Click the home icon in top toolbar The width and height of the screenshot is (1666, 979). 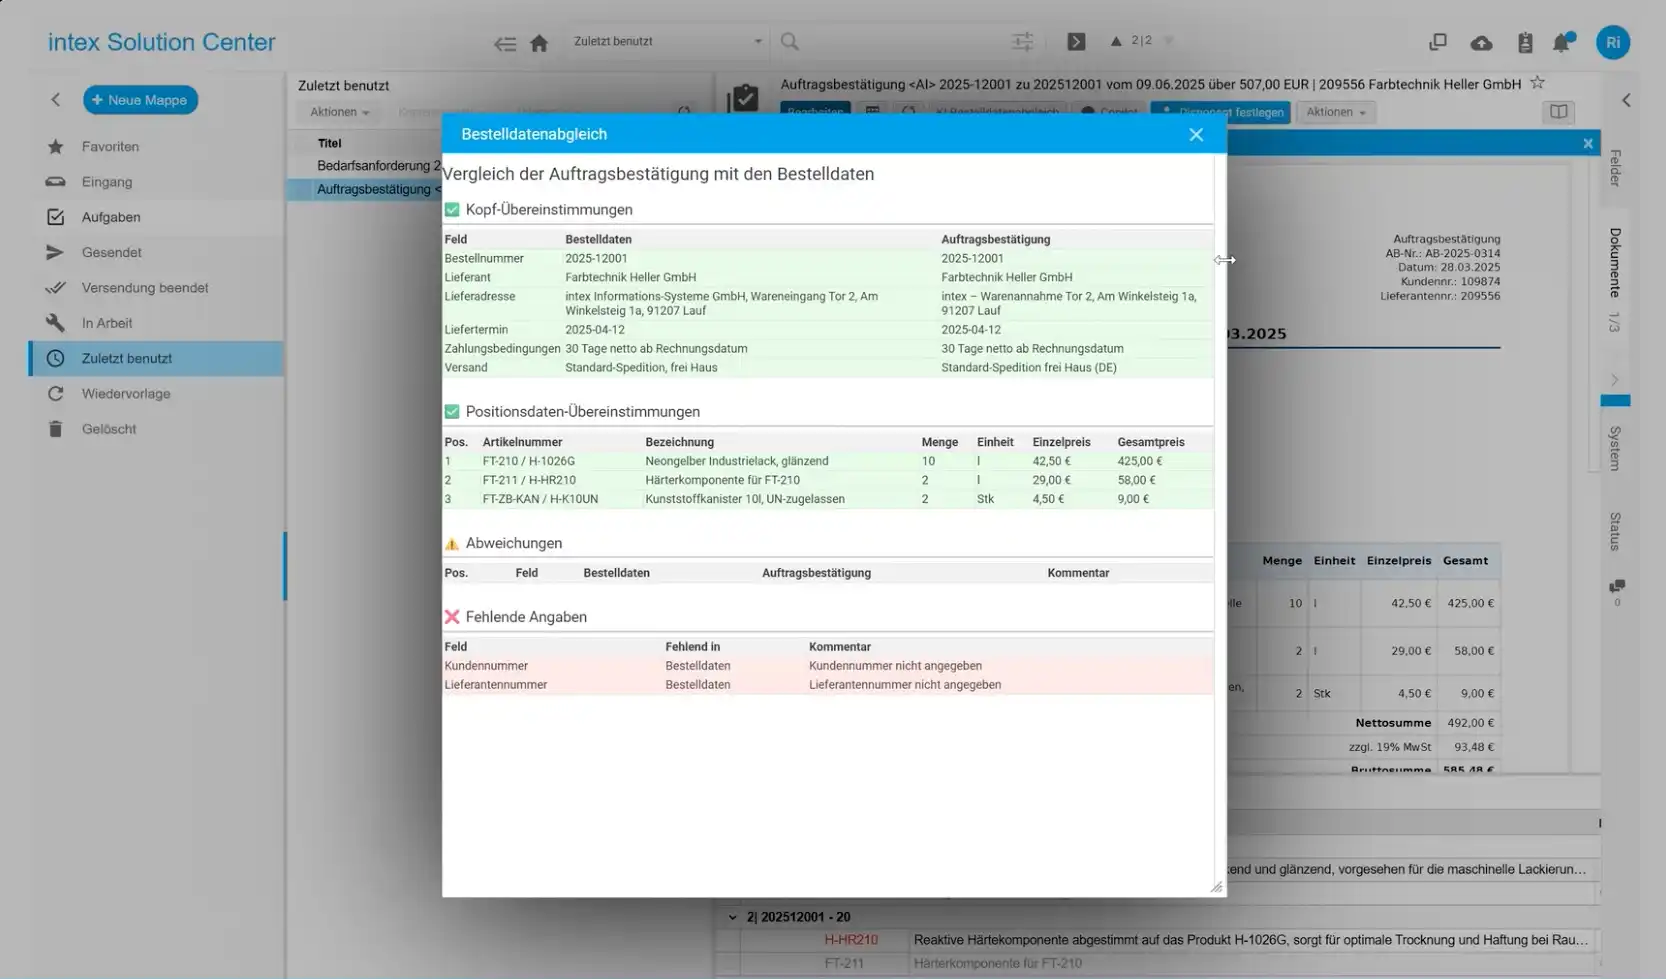tap(539, 43)
